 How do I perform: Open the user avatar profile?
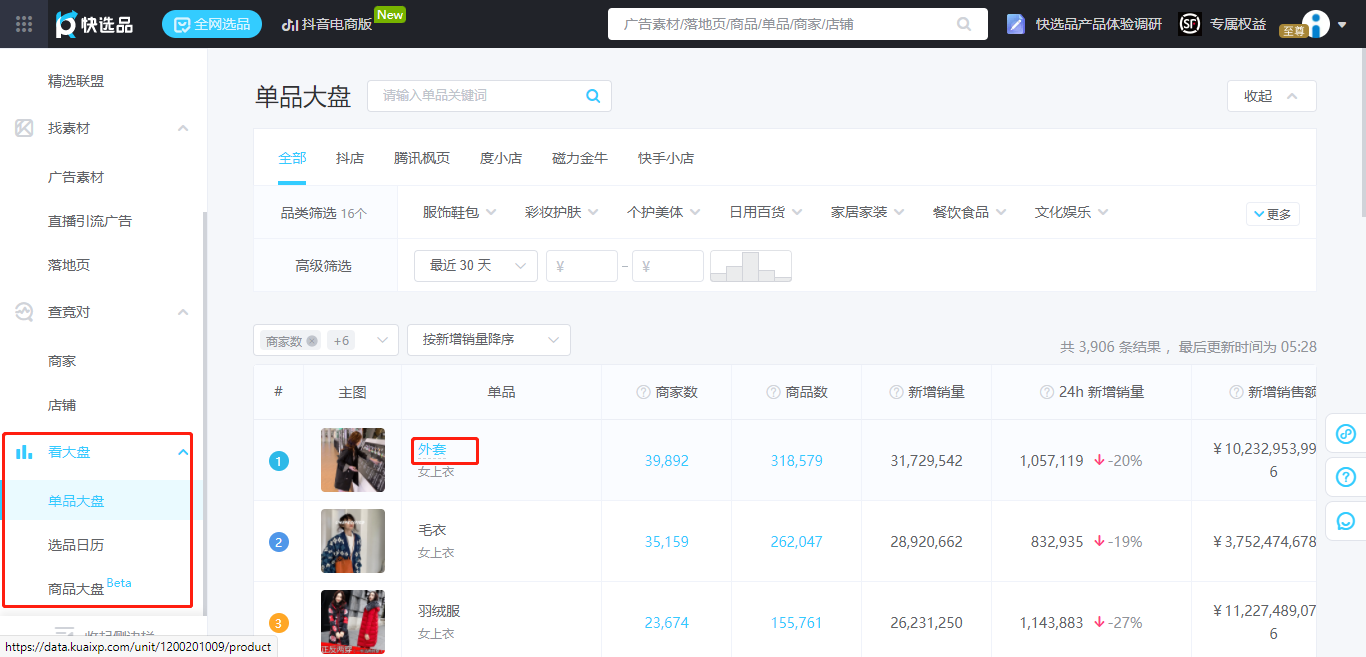click(x=1316, y=24)
